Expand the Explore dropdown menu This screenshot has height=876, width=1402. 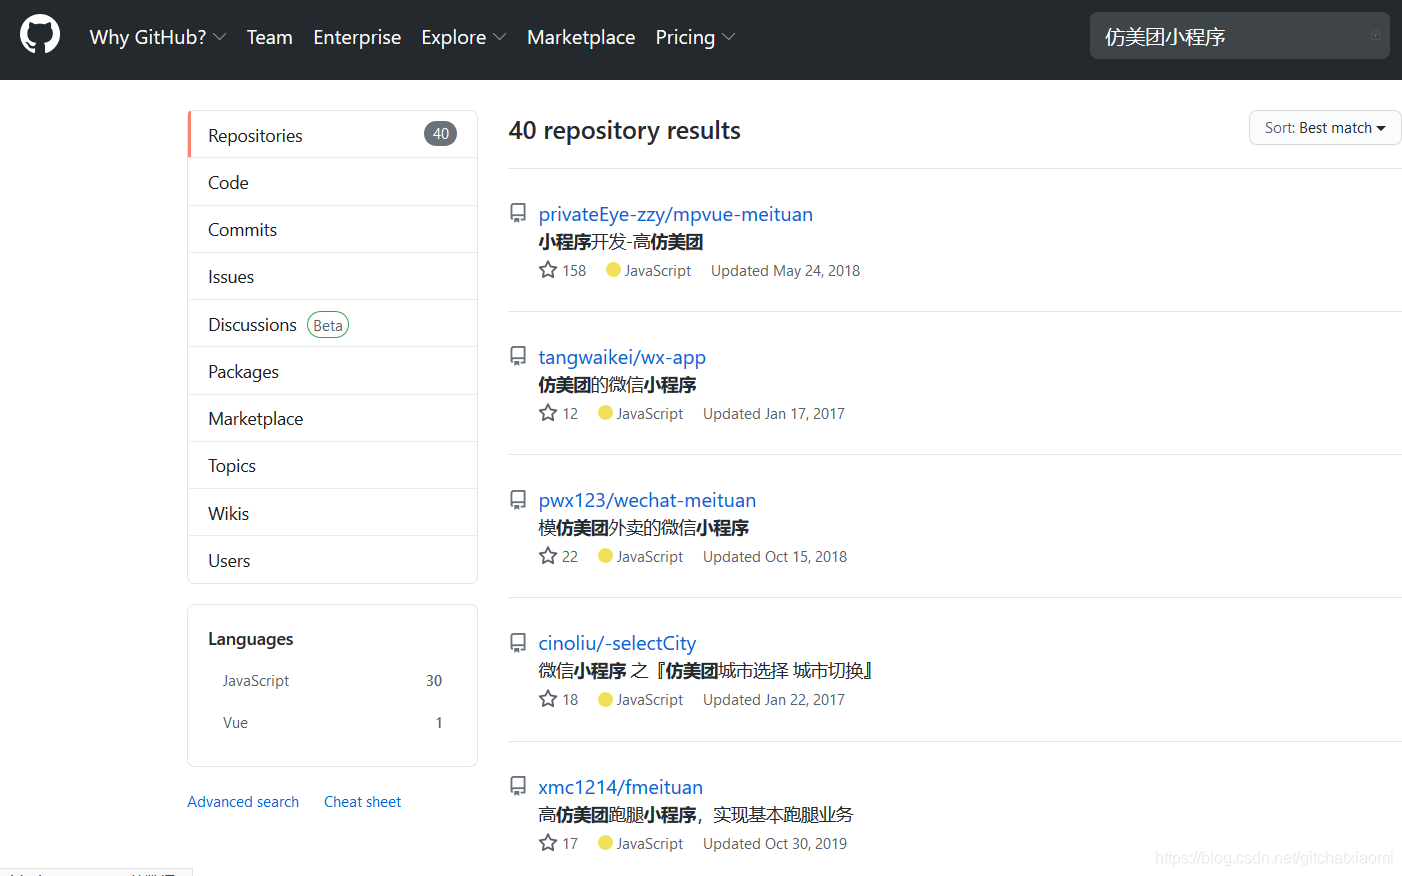(464, 37)
